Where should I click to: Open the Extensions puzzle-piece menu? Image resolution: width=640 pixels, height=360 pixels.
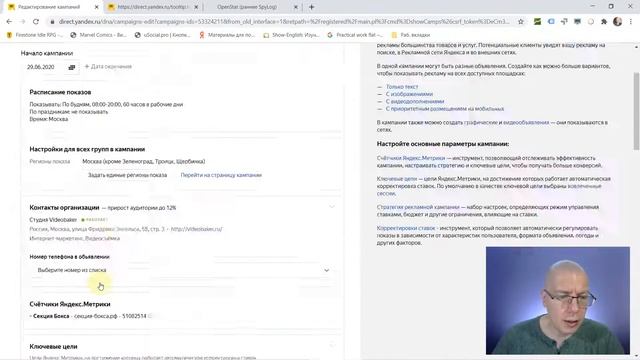click(604, 22)
